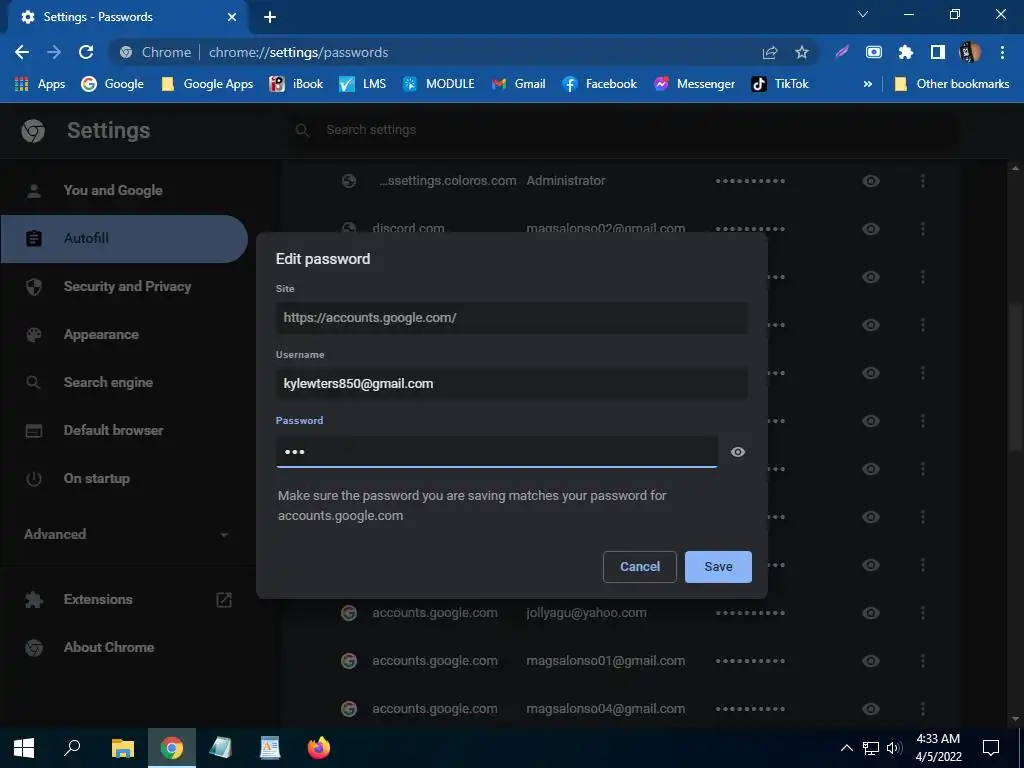Open the Google Apps bookmark folder
1024x768 pixels.
pyautogui.click(x=207, y=84)
